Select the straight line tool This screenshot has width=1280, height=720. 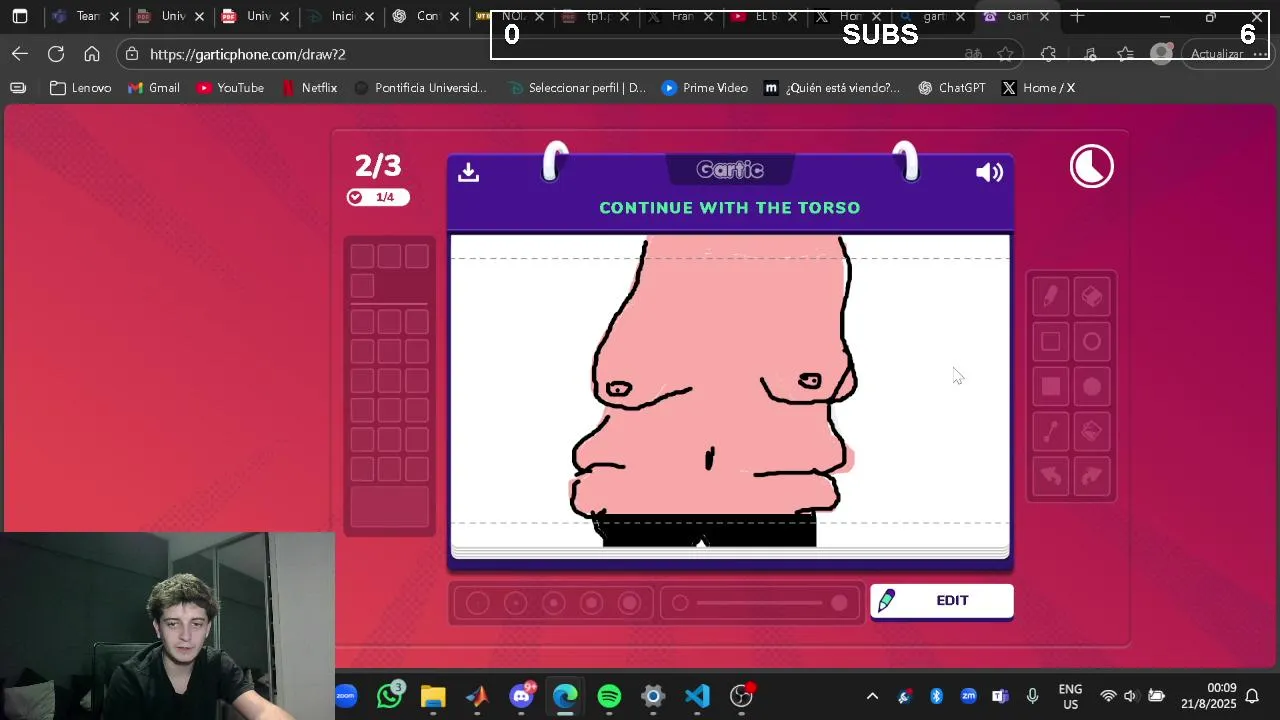pyautogui.click(x=1050, y=432)
